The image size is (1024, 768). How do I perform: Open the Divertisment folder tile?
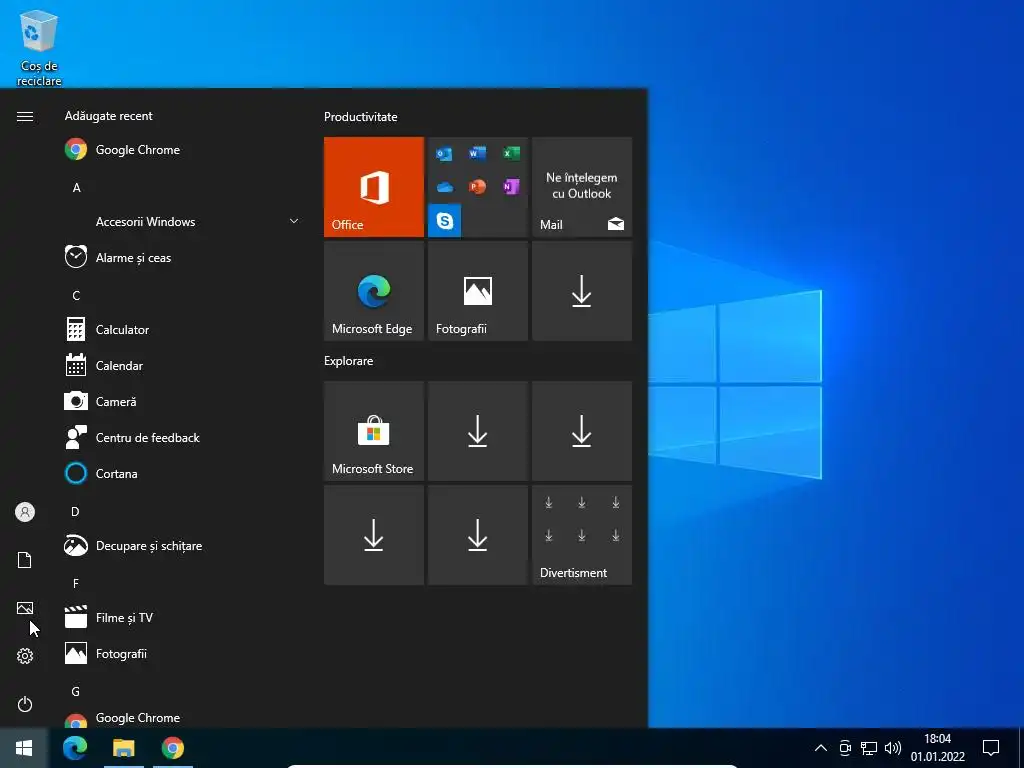(582, 535)
